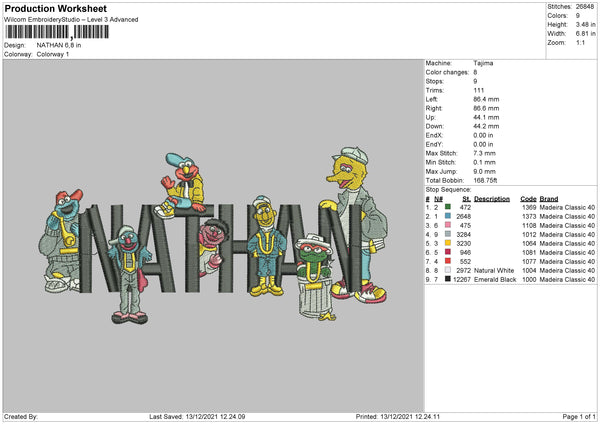The height and width of the screenshot is (424, 600).
Task: Click stitch count "472" in stop row 1
Action: click(465, 207)
